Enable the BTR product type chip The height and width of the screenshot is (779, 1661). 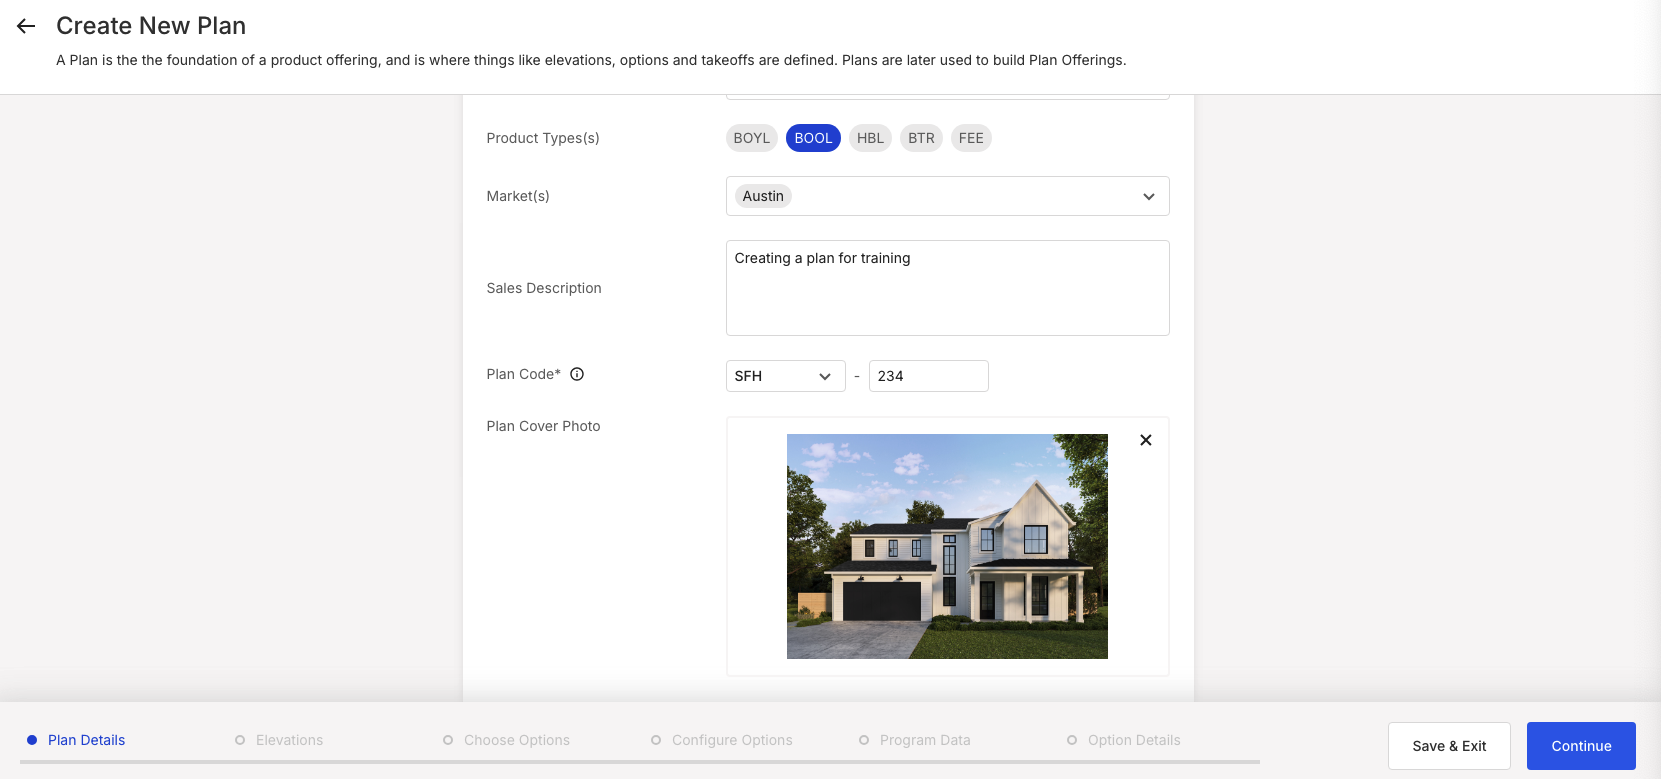921,138
